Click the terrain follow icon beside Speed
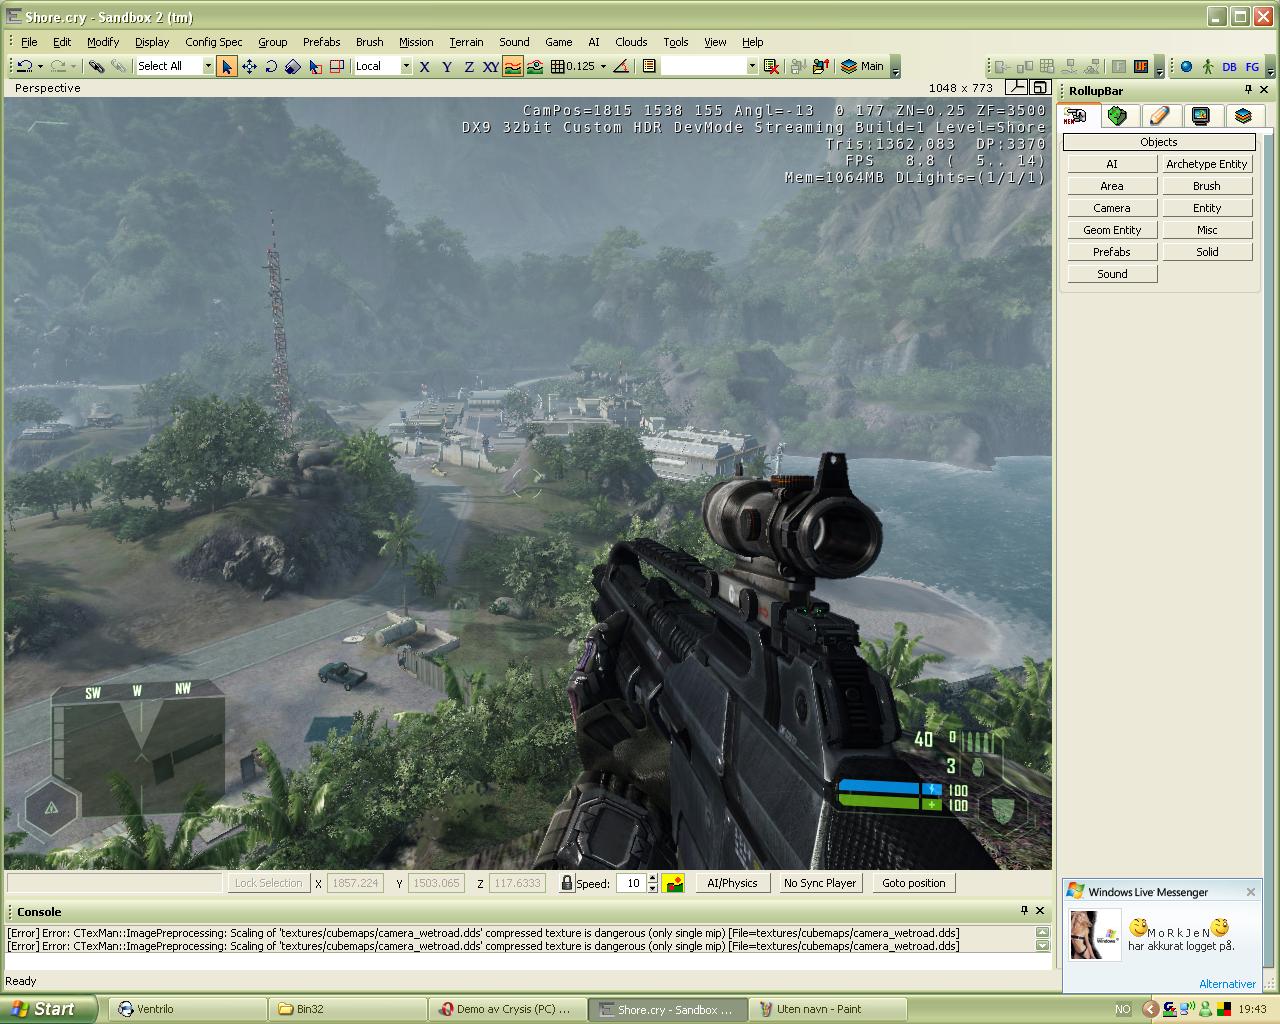Image resolution: width=1280 pixels, height=1024 pixels. coord(673,883)
